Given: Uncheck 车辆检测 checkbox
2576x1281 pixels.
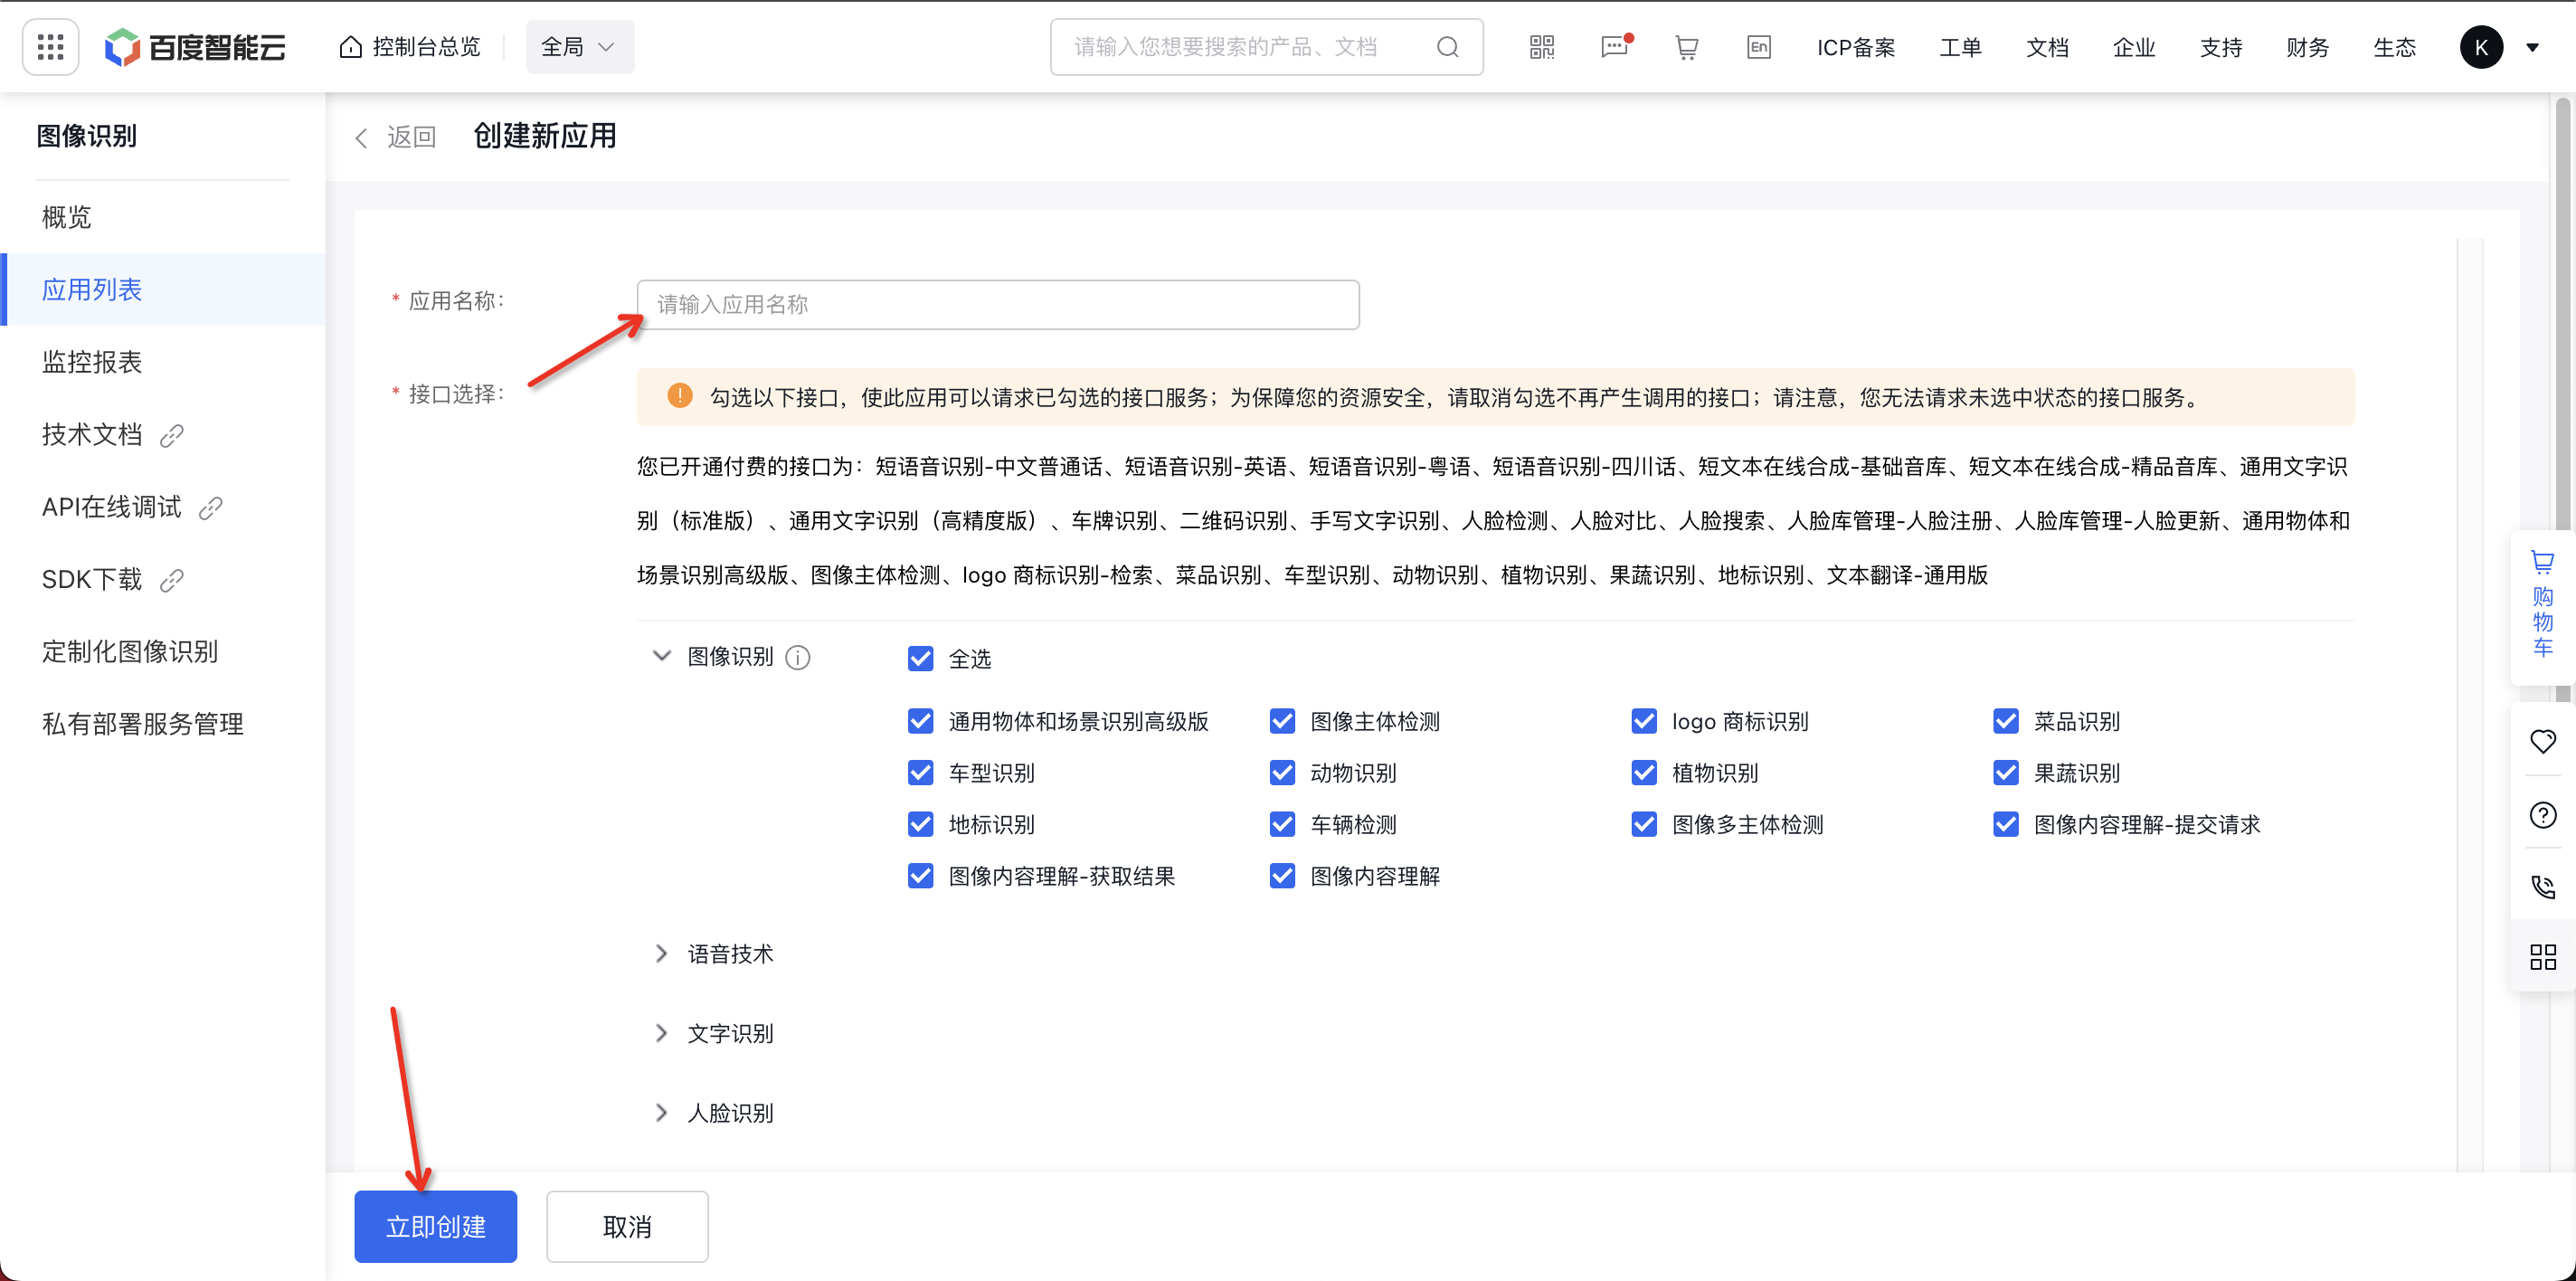Looking at the screenshot, I should tap(1282, 824).
